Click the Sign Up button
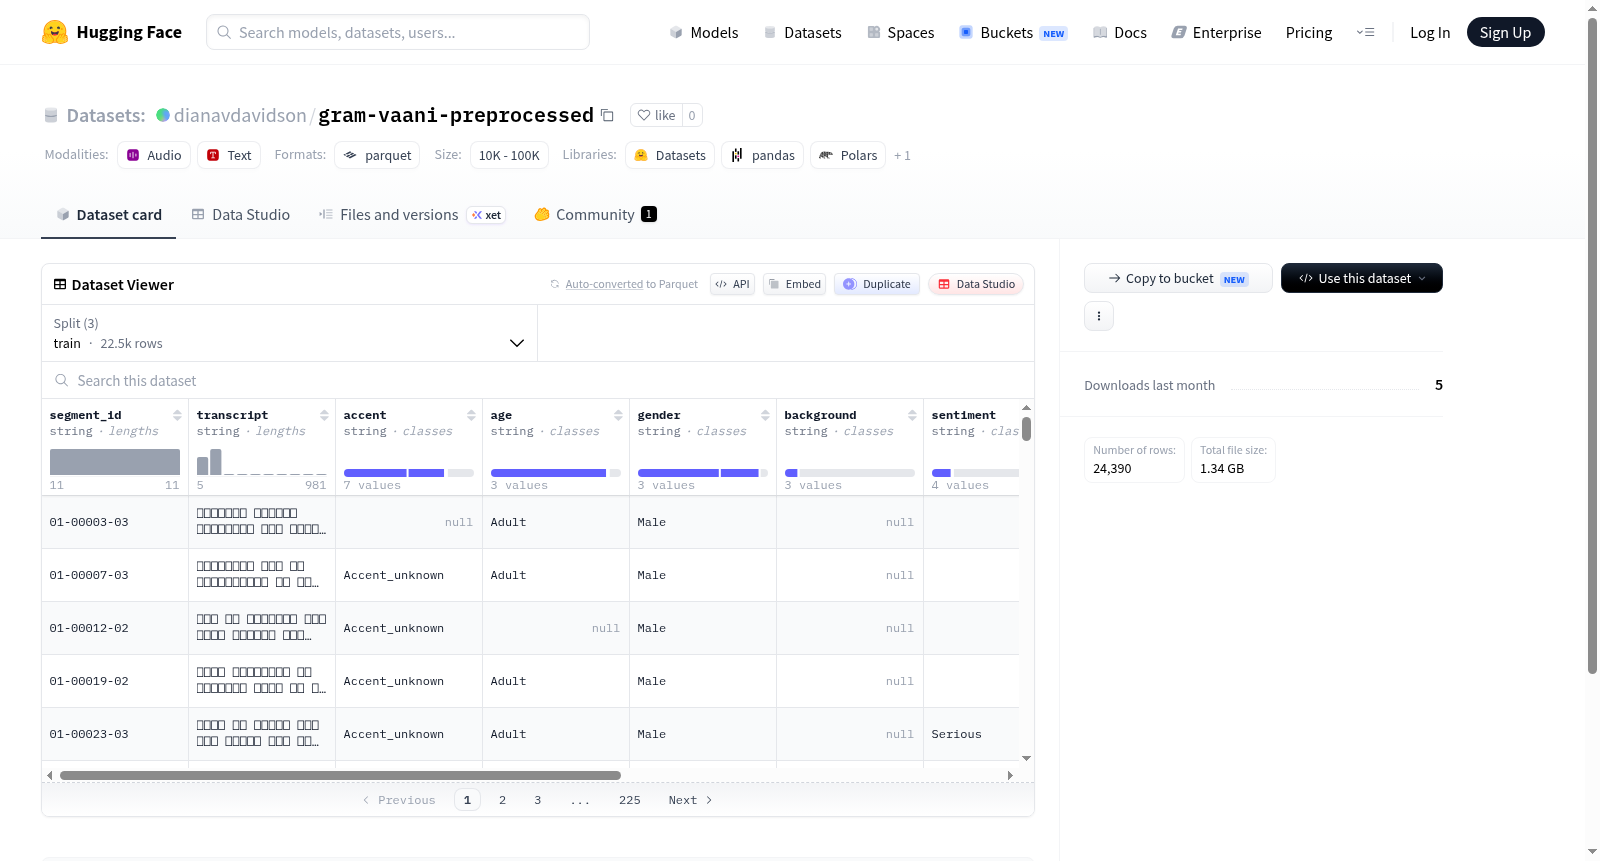The image size is (1600, 861). (x=1505, y=32)
